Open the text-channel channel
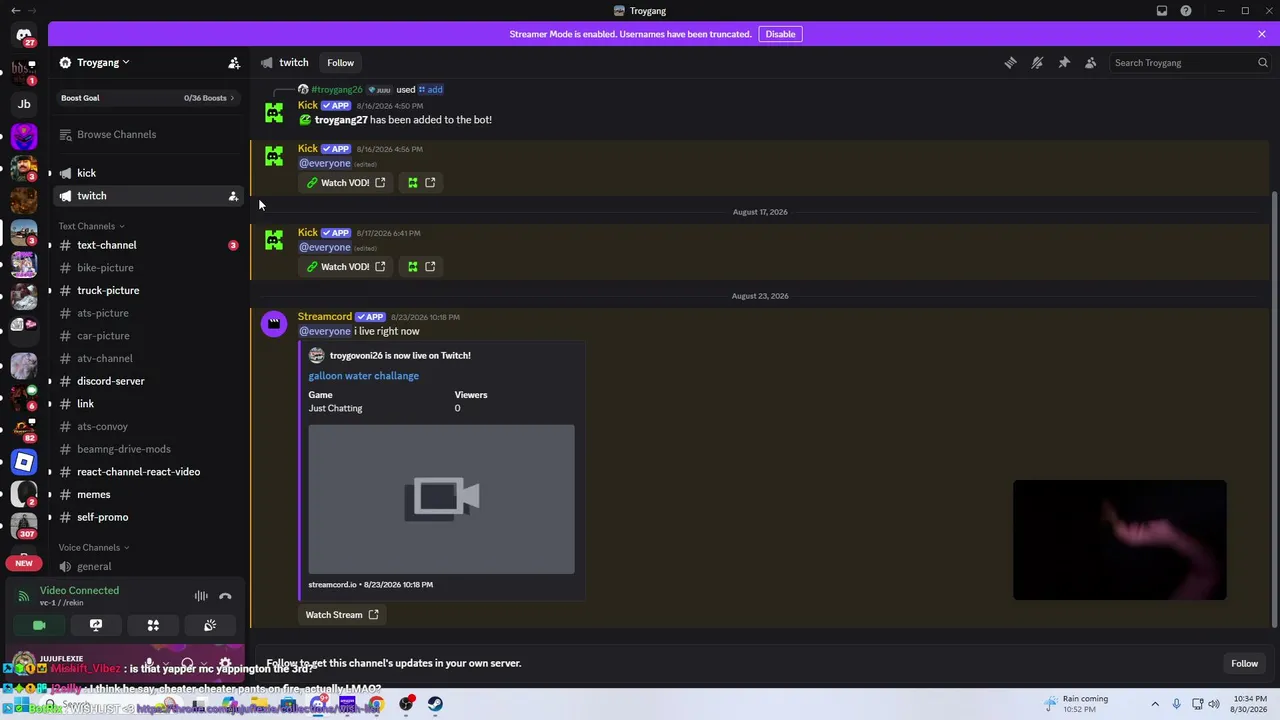The image size is (1280, 720). pyautogui.click(x=148, y=245)
